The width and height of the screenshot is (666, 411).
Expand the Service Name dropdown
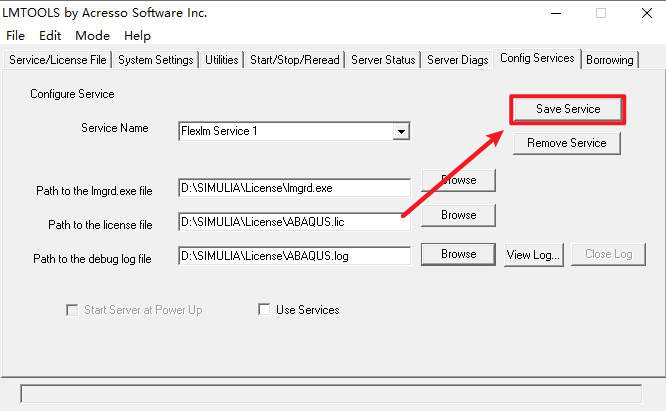(401, 131)
